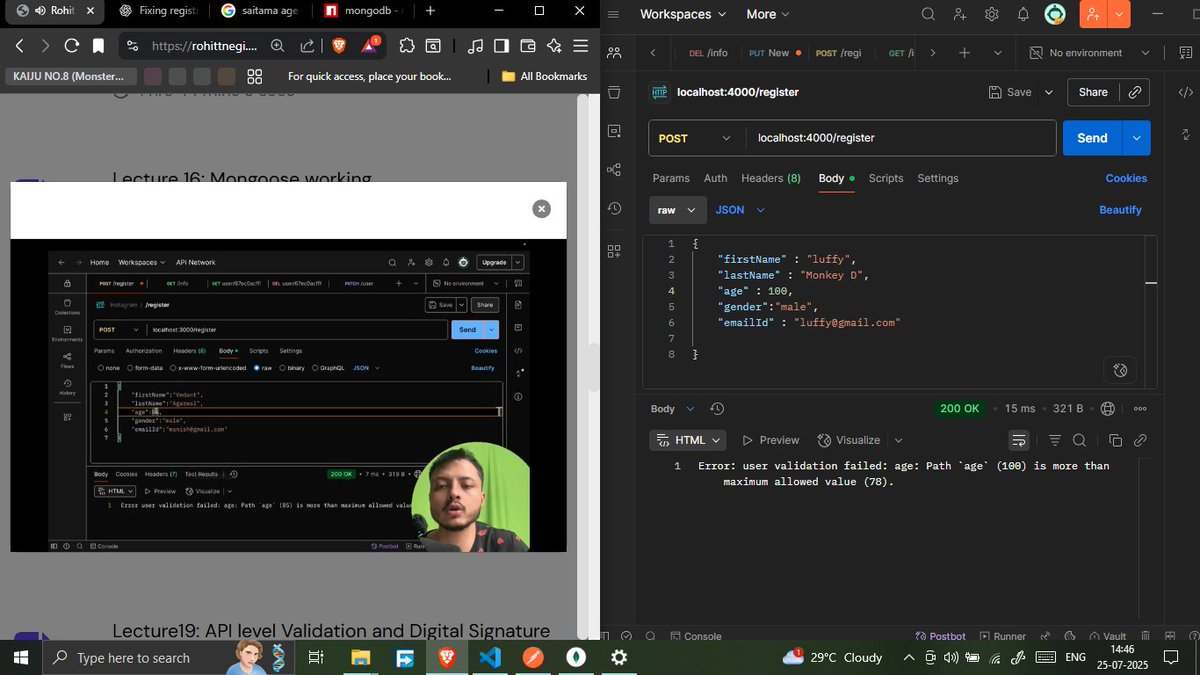Open Brave Shields lion icon
Image resolution: width=1200 pixels, height=675 pixels.
click(338, 45)
